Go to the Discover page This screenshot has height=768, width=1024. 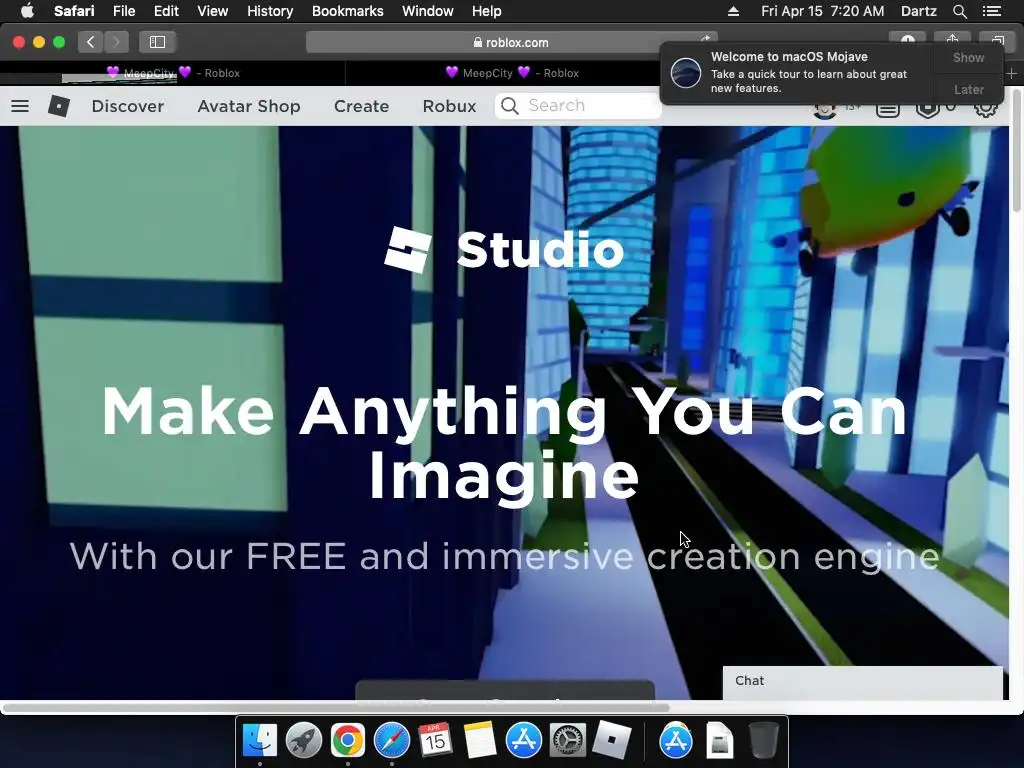tap(128, 106)
